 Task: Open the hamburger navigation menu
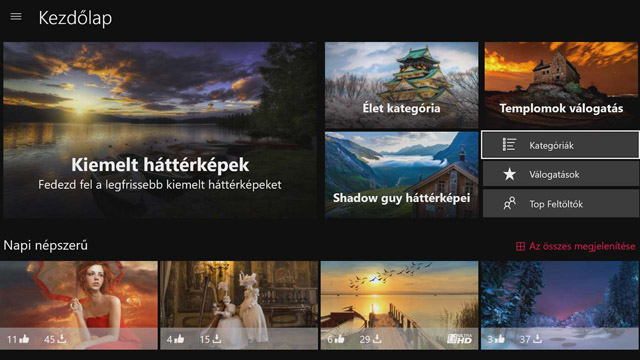[x=16, y=17]
